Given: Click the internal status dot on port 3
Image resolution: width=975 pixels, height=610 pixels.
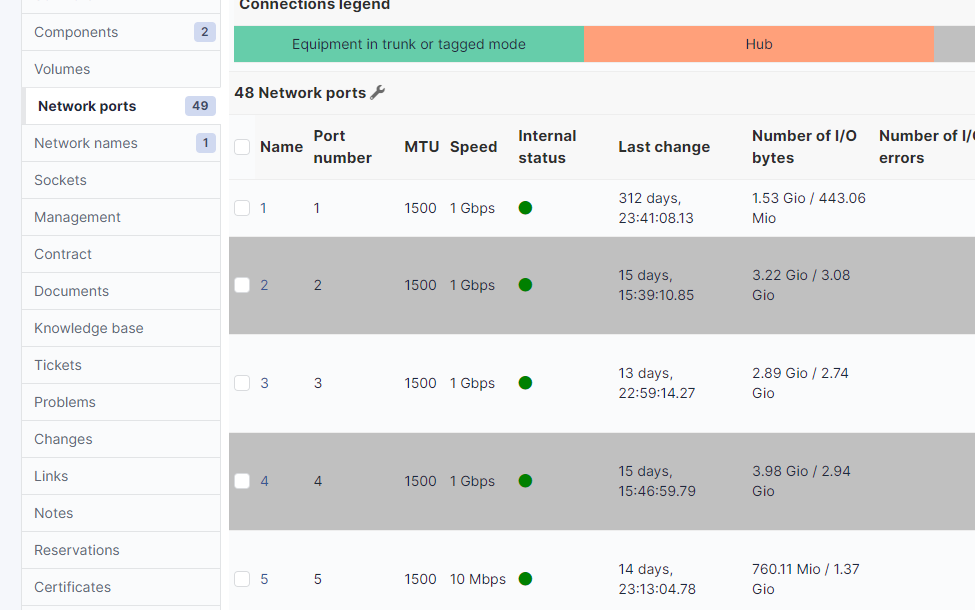Looking at the screenshot, I should 525,383.
